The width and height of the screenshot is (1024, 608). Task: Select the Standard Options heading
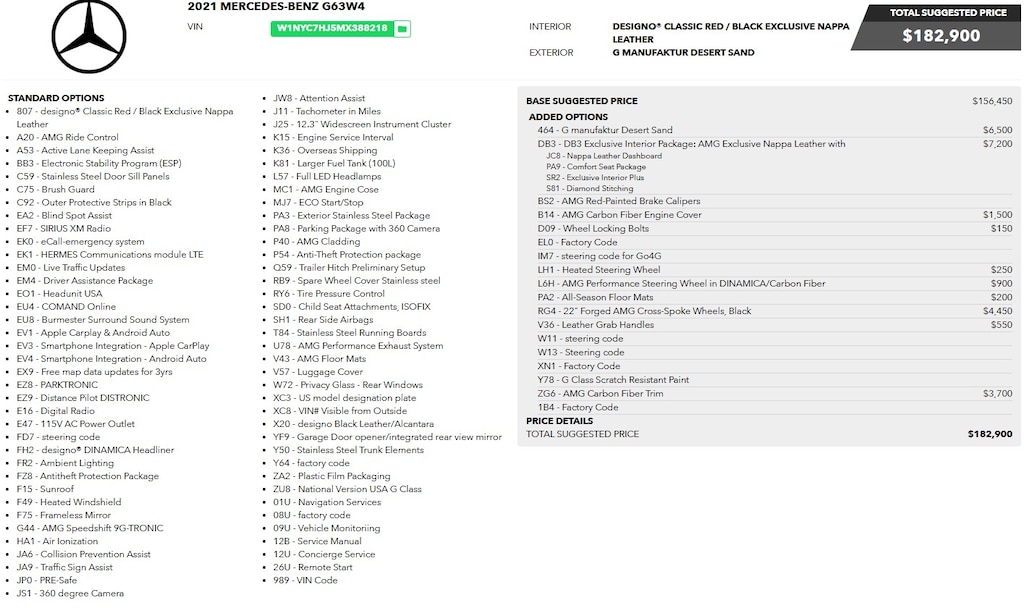click(56, 98)
